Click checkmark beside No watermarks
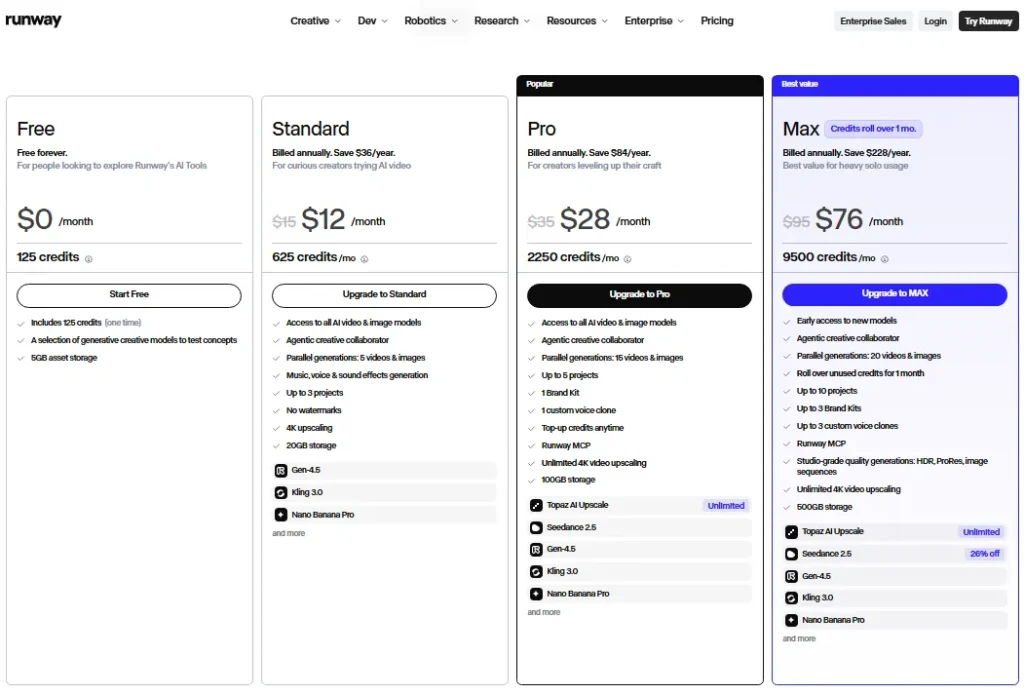 point(276,411)
